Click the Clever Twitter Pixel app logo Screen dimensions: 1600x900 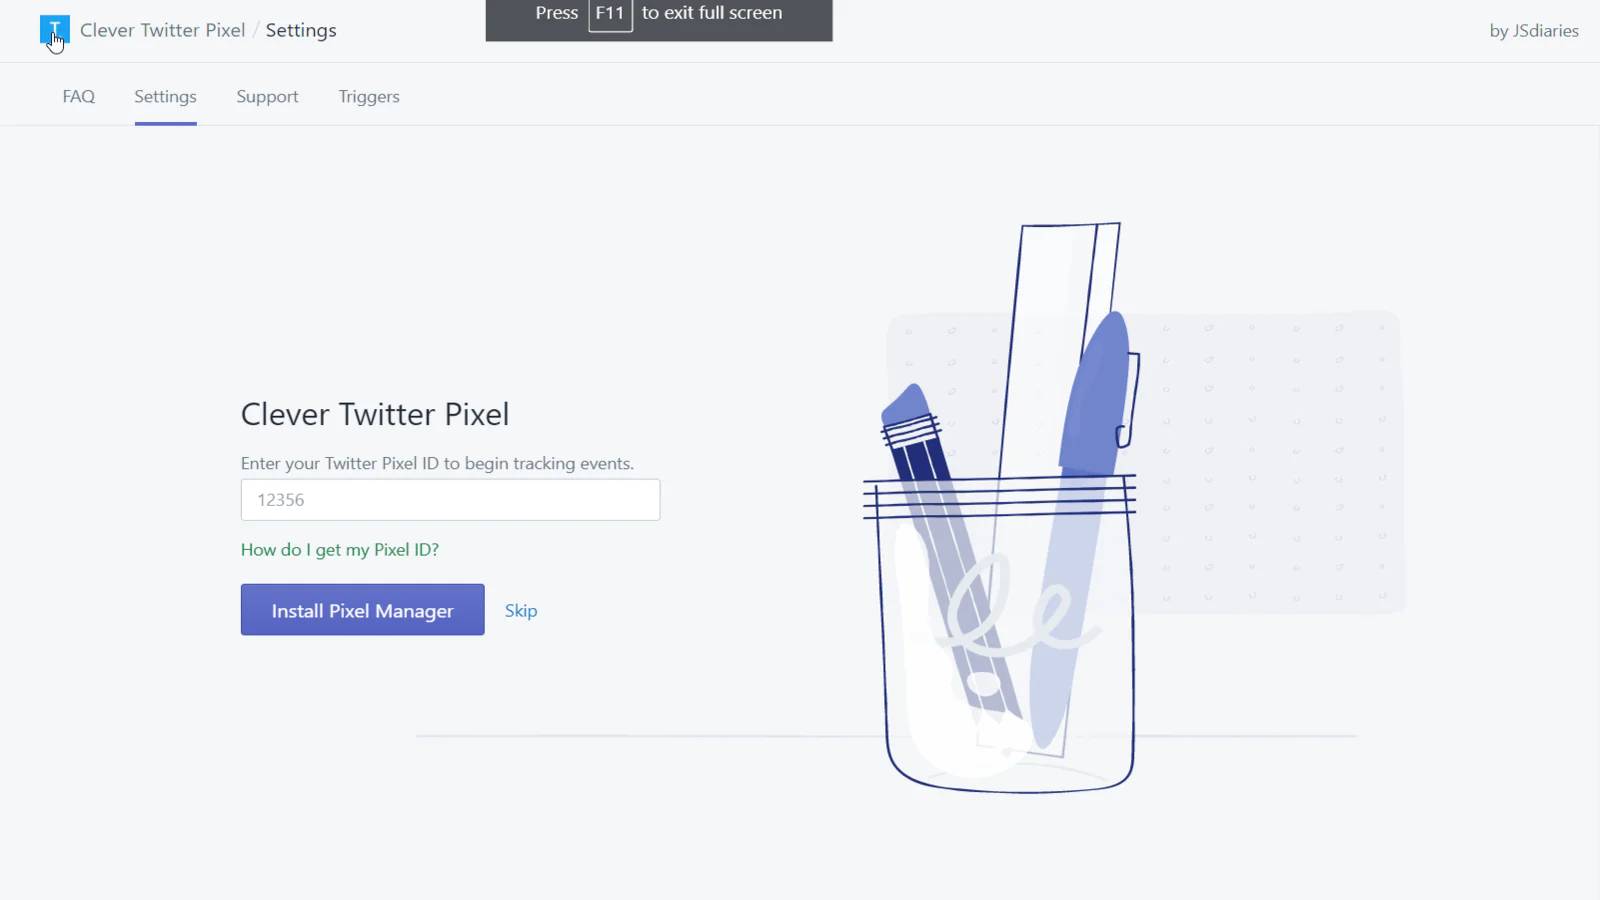54,30
